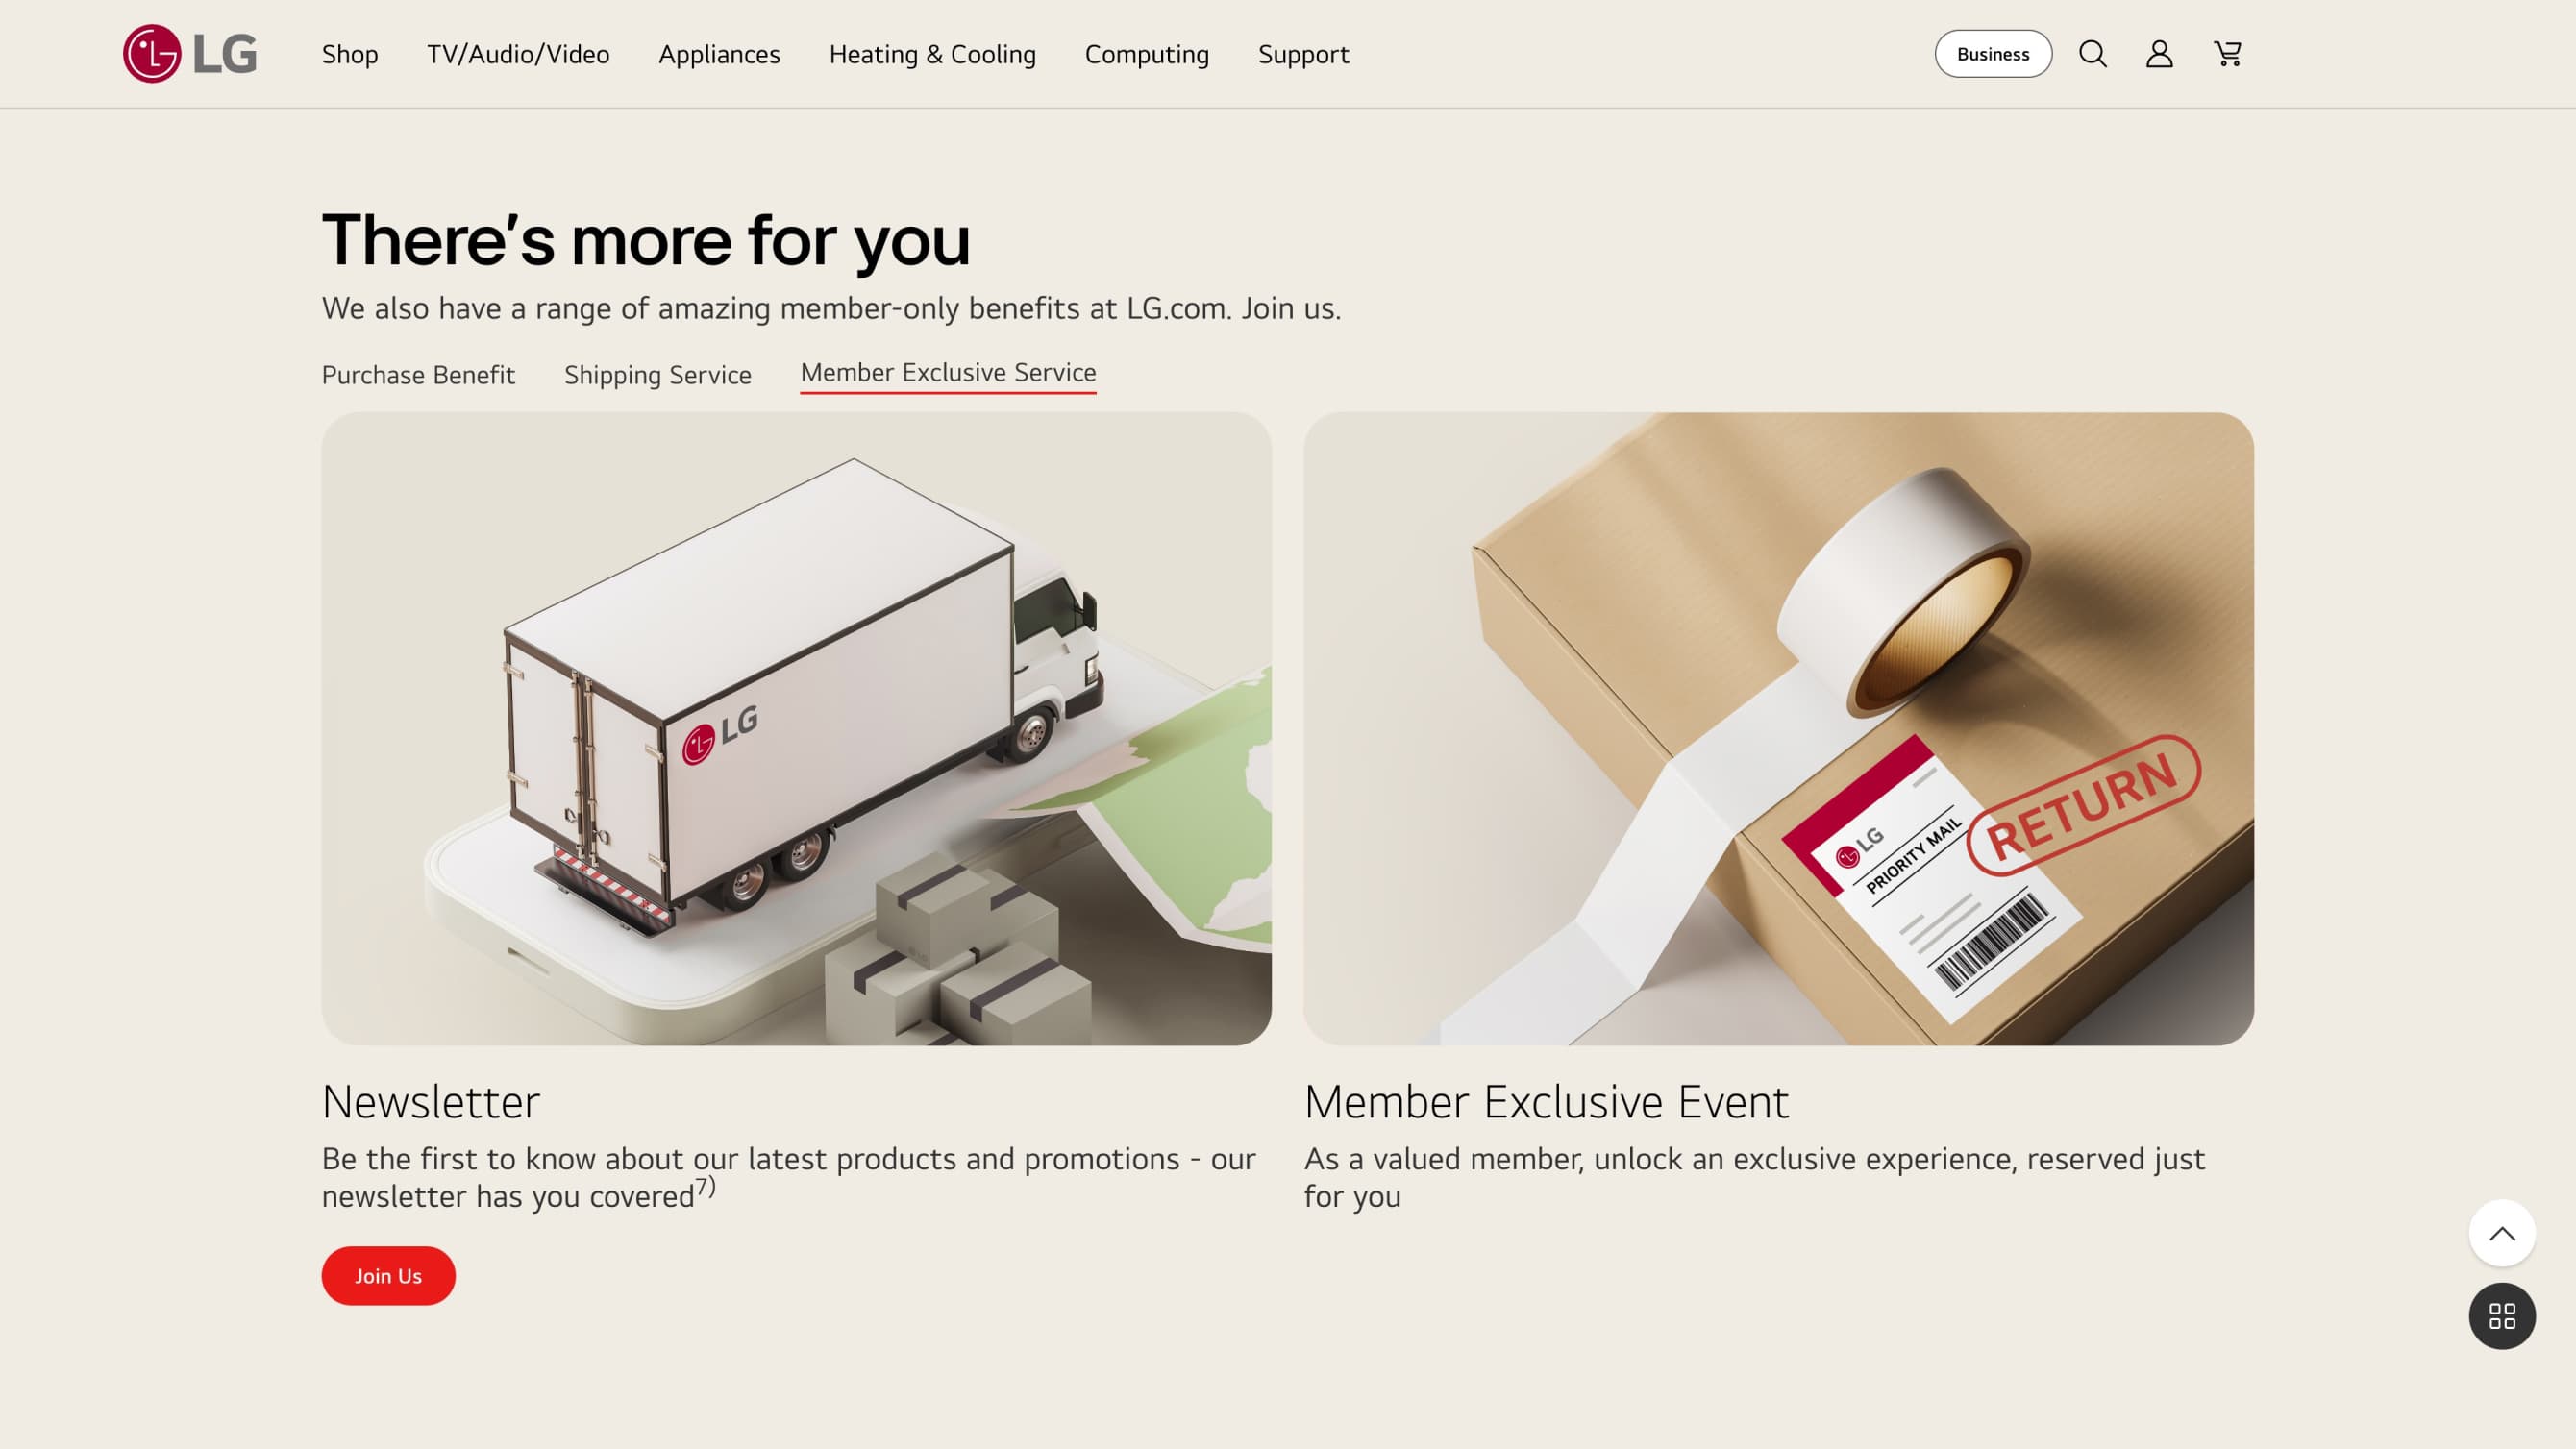Open the user account icon
This screenshot has width=2576, height=1449.
coord(2160,54)
